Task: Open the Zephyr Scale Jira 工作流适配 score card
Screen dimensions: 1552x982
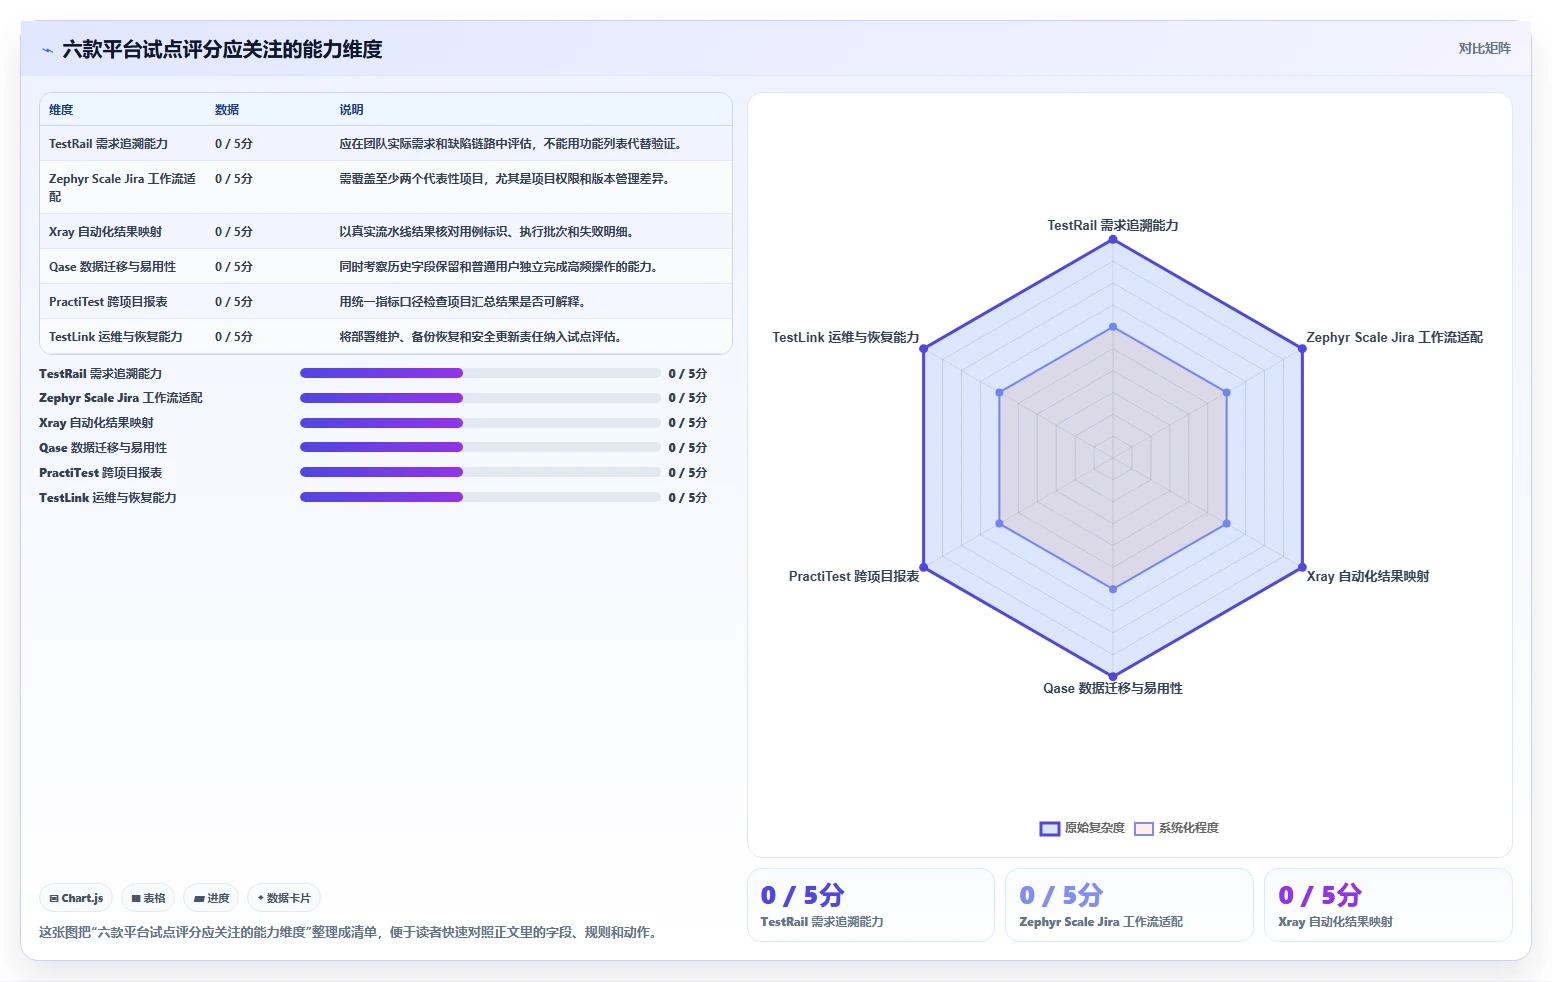Action: point(1129,905)
